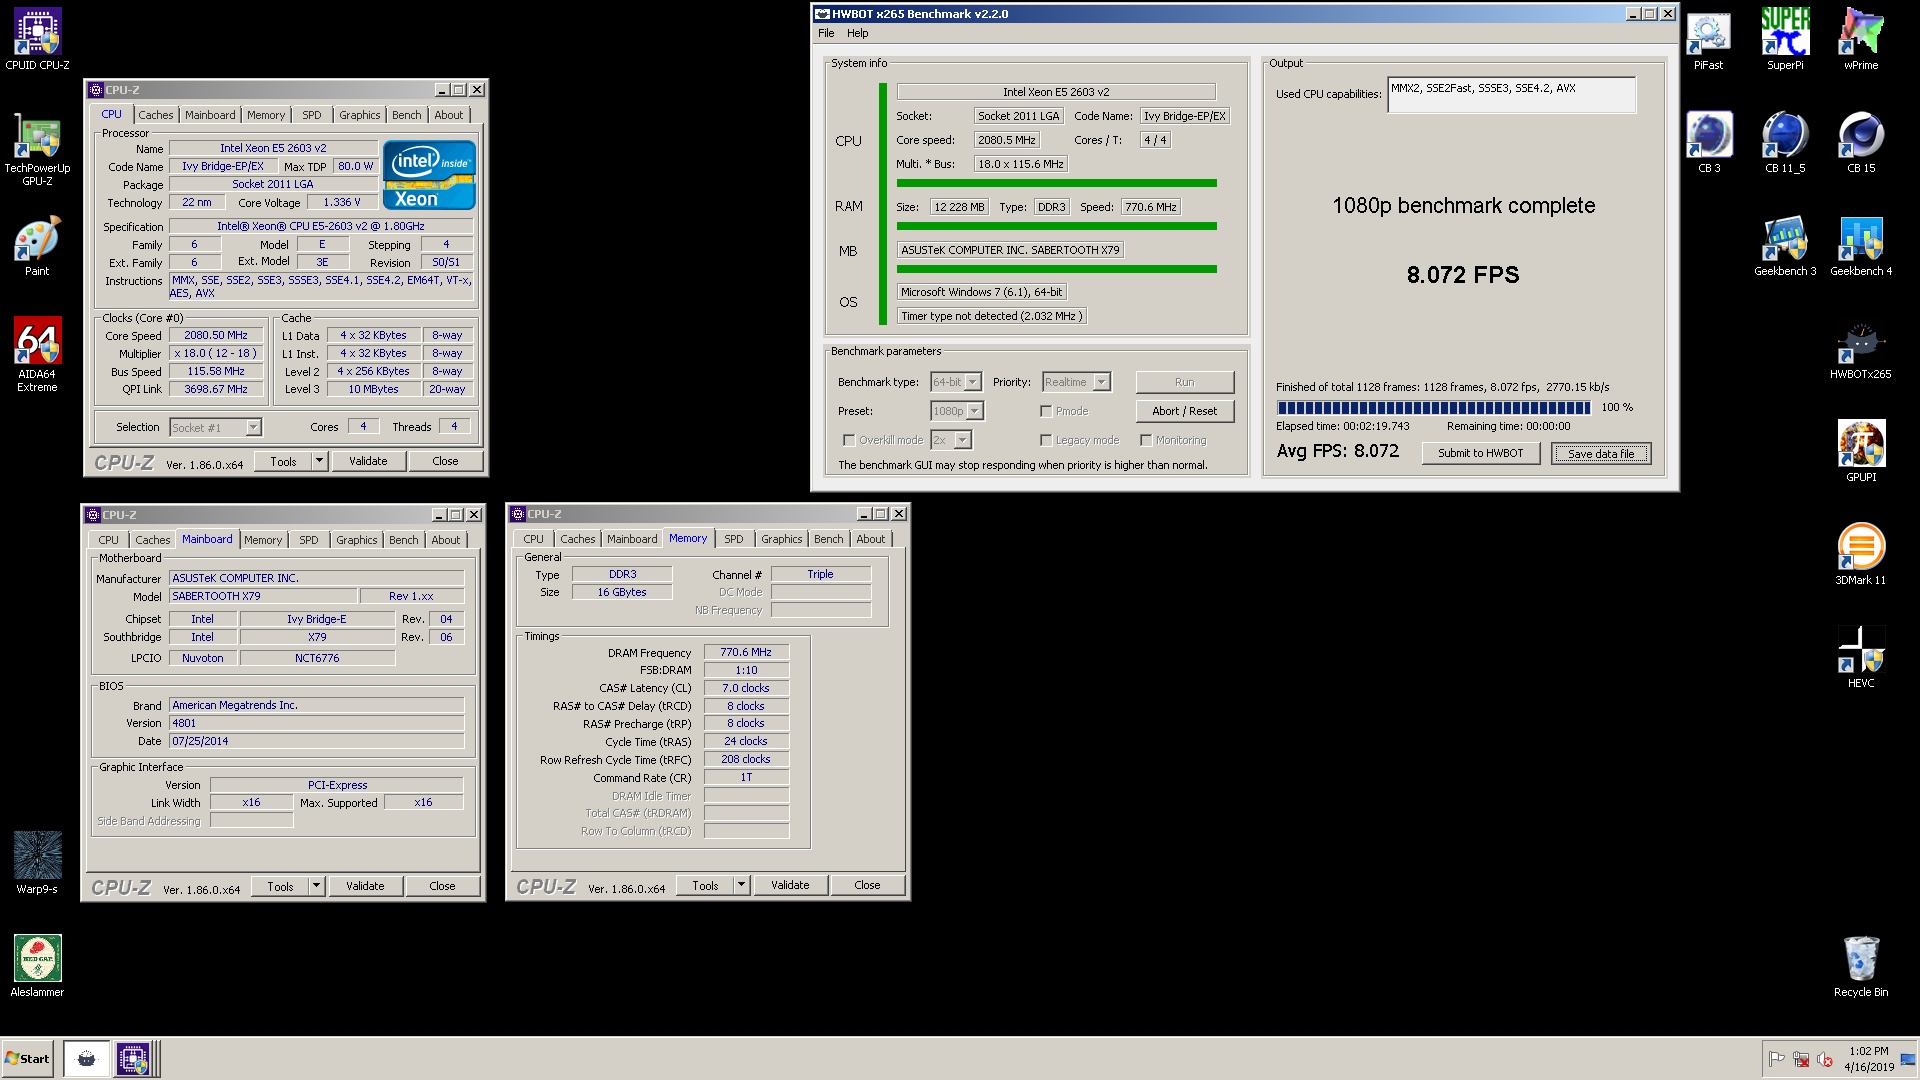This screenshot has width=1920, height=1080.
Task: Click Validate in Mainboard CPU-Z window
Action: [365, 886]
